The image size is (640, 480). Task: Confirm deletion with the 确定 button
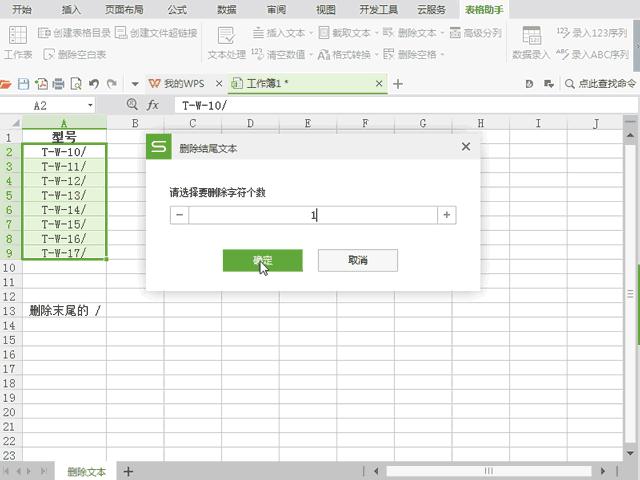[262, 260]
